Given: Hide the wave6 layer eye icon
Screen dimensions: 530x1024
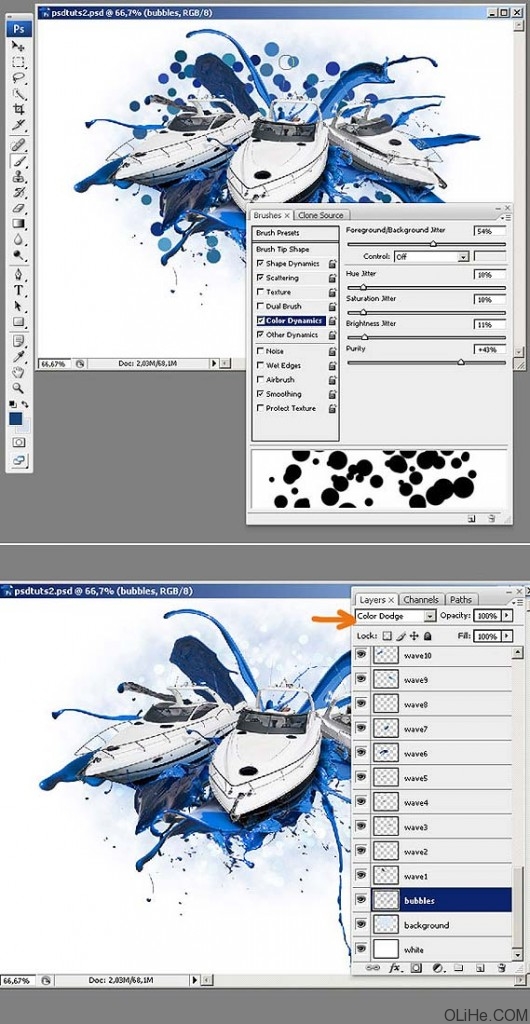Looking at the screenshot, I should [361, 753].
